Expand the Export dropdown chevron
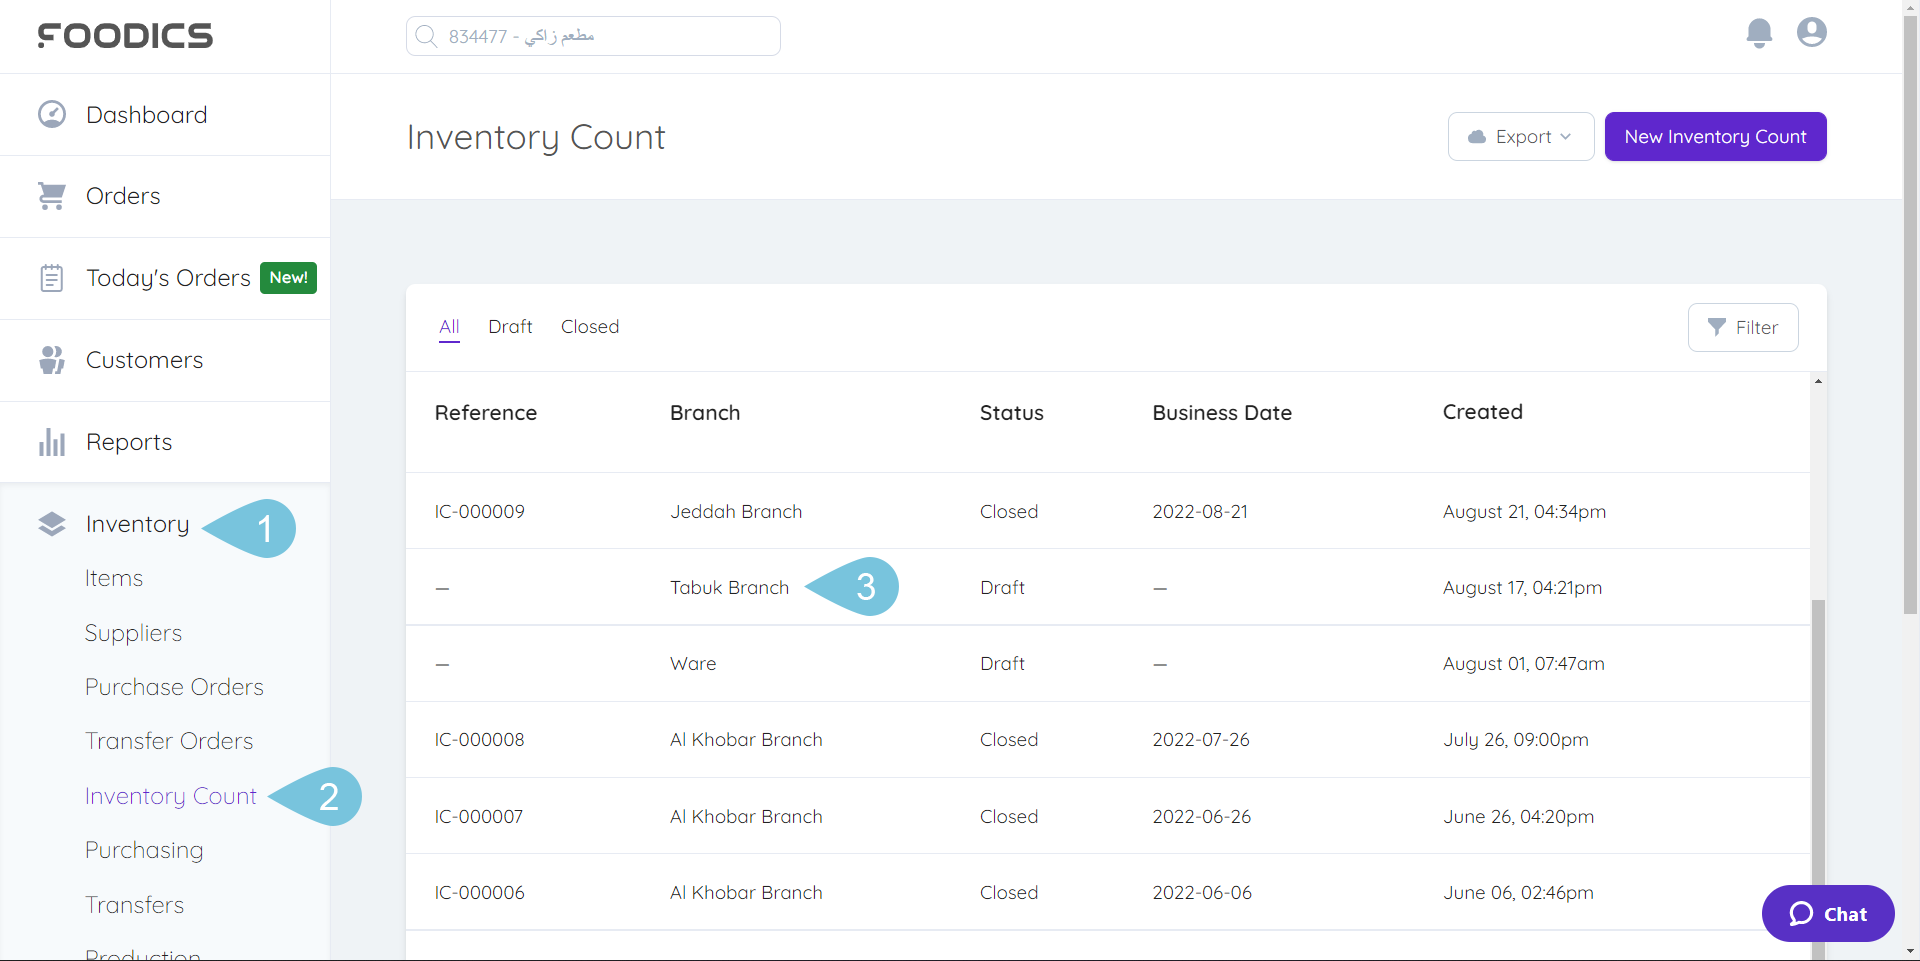Image resolution: width=1920 pixels, height=961 pixels. click(x=1564, y=137)
